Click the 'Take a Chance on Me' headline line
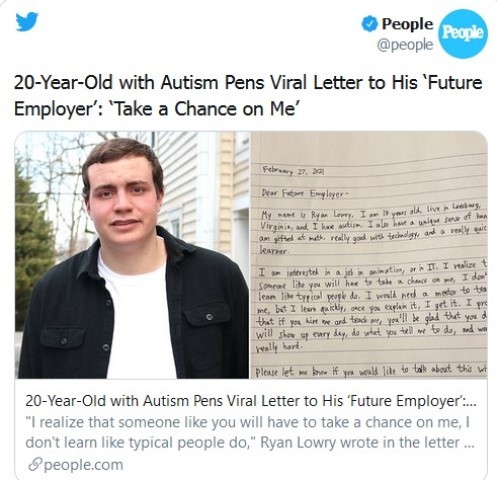This screenshot has height=480, width=497. [155, 109]
